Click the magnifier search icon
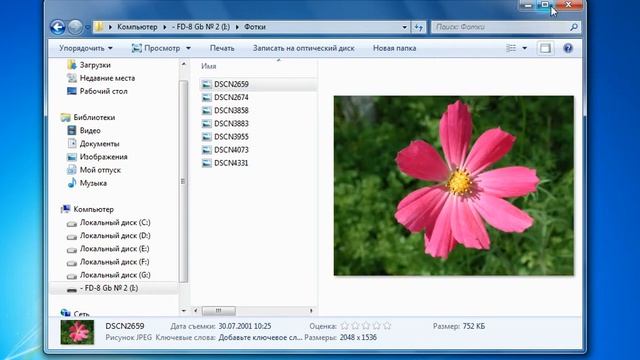This screenshot has width=640, height=360. click(x=573, y=27)
